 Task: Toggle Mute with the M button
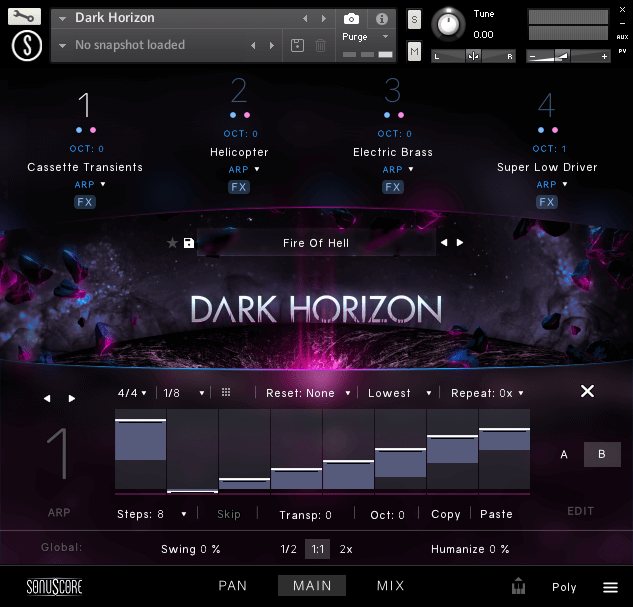tap(414, 51)
